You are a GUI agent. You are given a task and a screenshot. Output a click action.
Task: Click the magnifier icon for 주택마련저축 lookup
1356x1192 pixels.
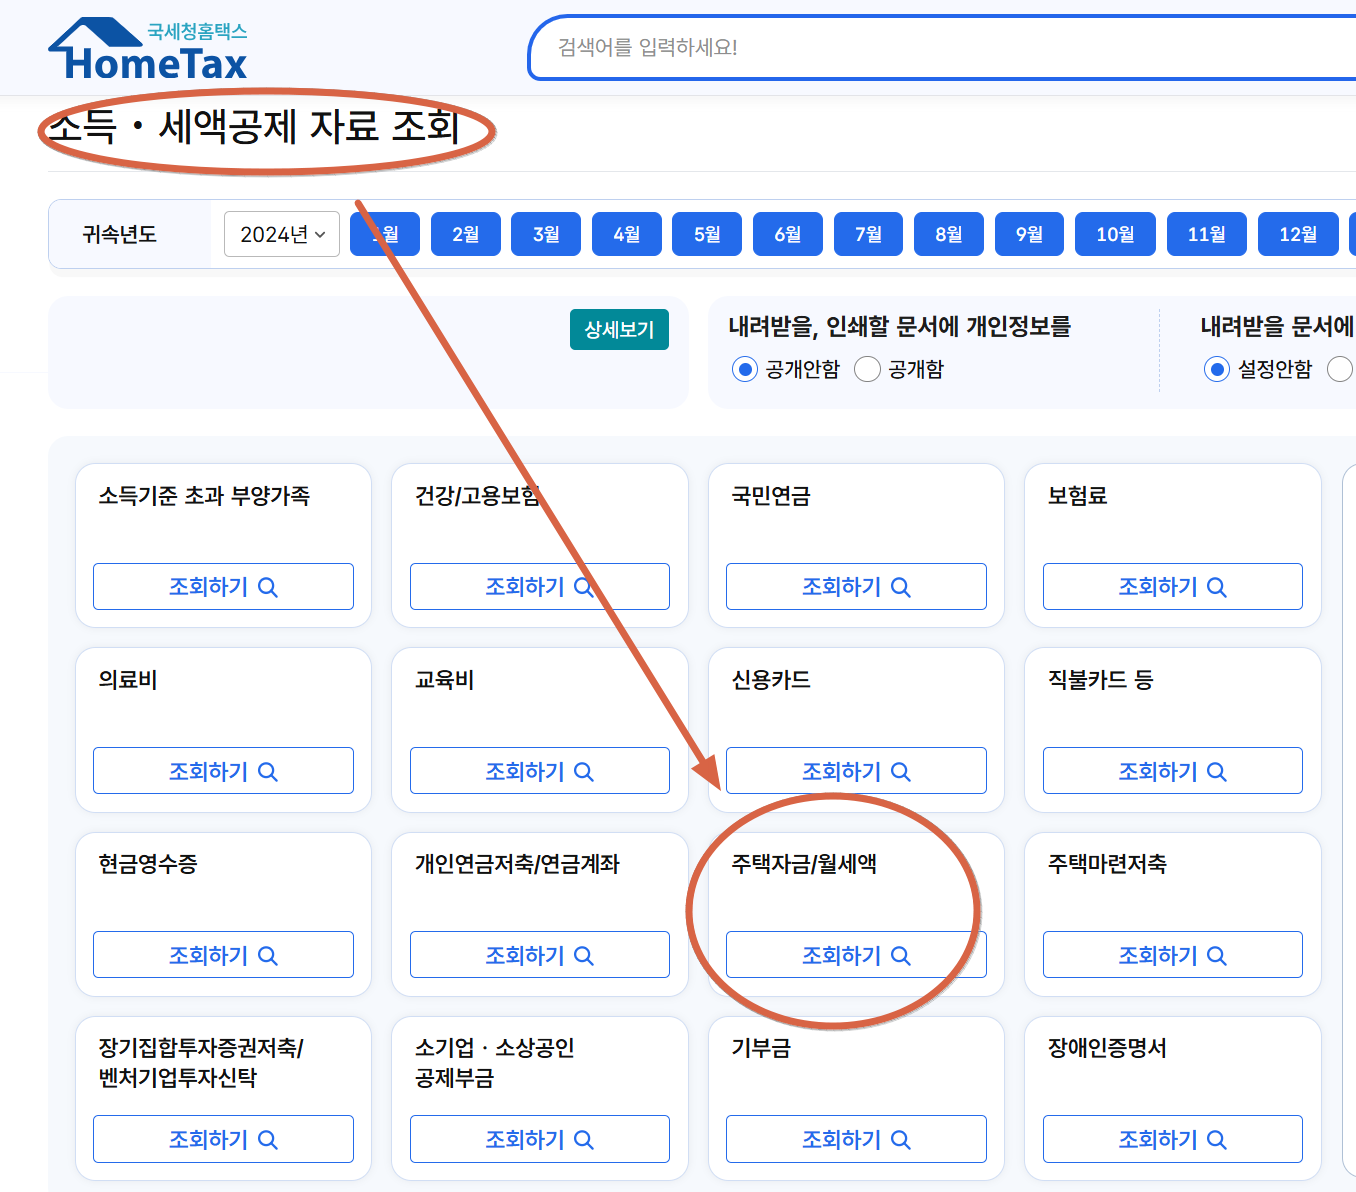(1219, 955)
